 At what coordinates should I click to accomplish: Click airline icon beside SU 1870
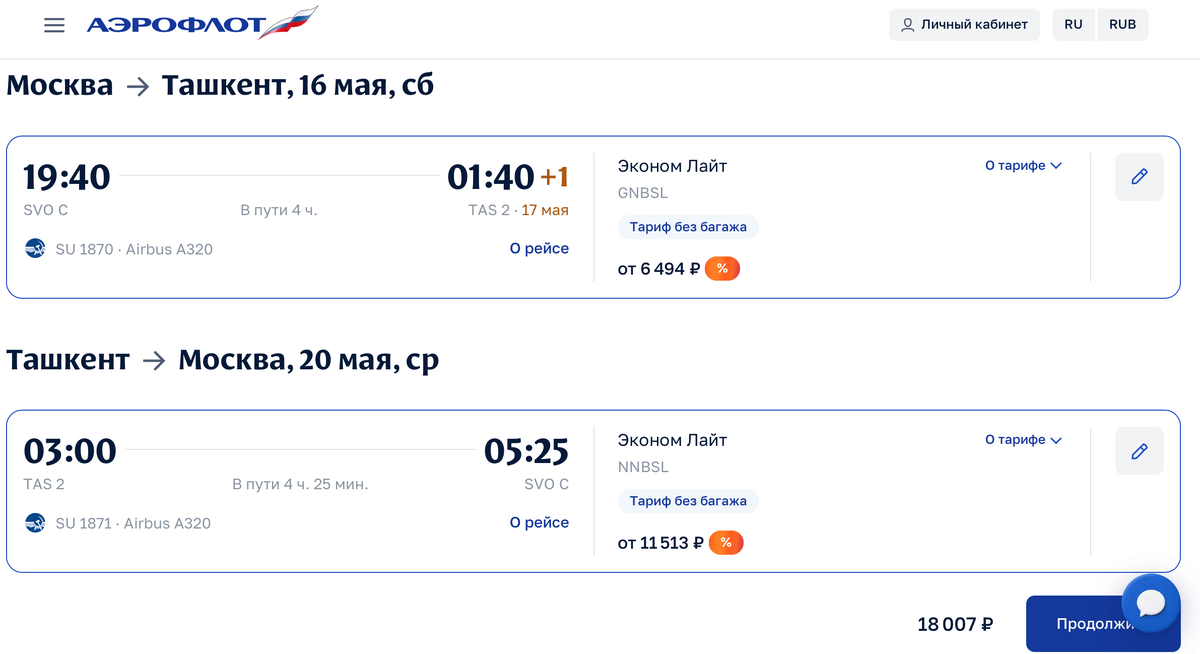35,249
